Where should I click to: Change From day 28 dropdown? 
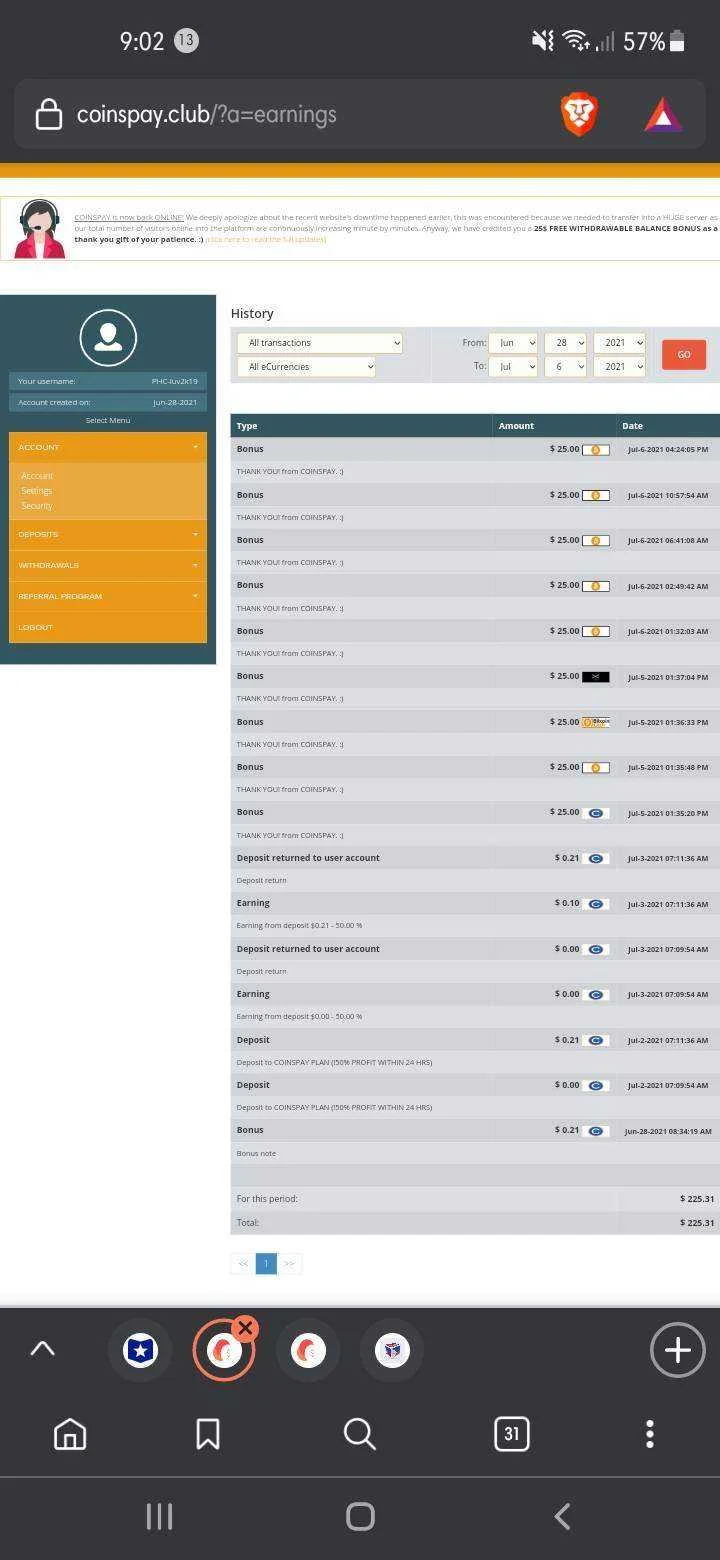point(565,343)
